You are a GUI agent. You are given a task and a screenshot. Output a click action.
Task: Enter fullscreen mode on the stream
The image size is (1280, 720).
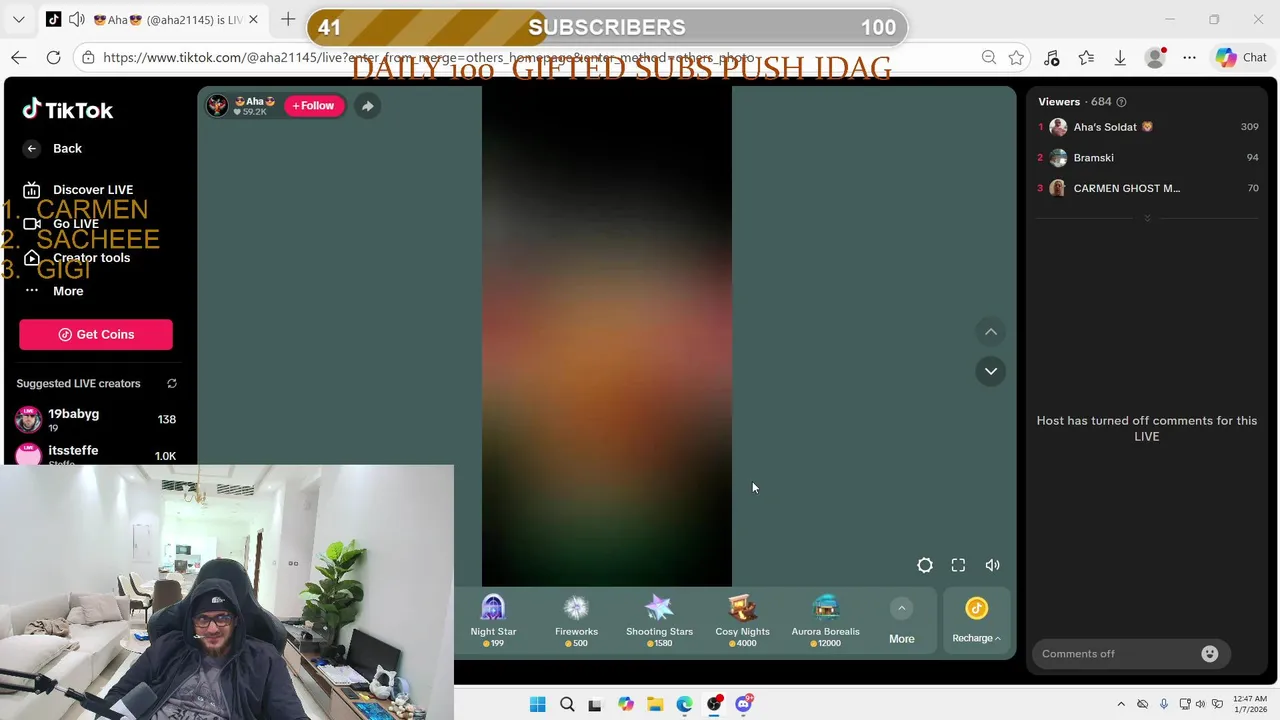tap(958, 565)
